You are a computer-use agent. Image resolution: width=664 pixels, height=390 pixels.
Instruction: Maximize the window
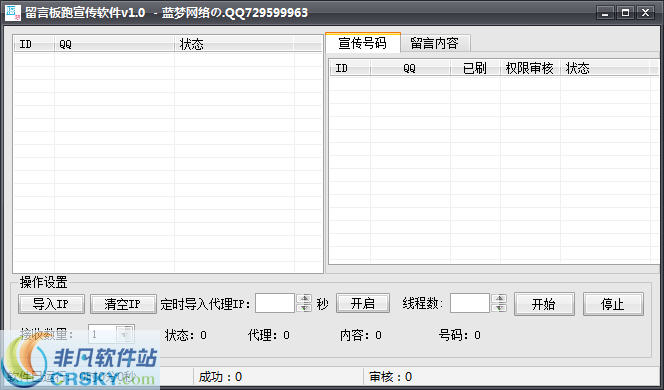tap(625, 13)
